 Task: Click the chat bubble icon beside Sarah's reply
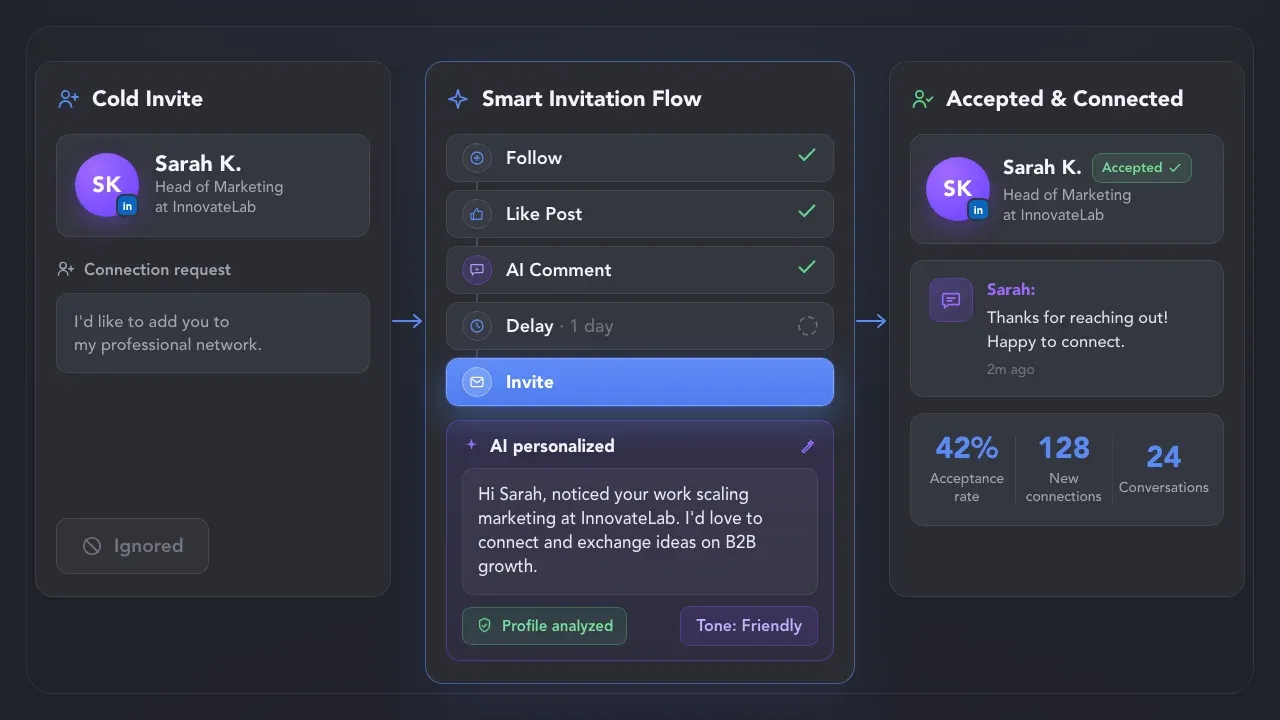pos(951,300)
